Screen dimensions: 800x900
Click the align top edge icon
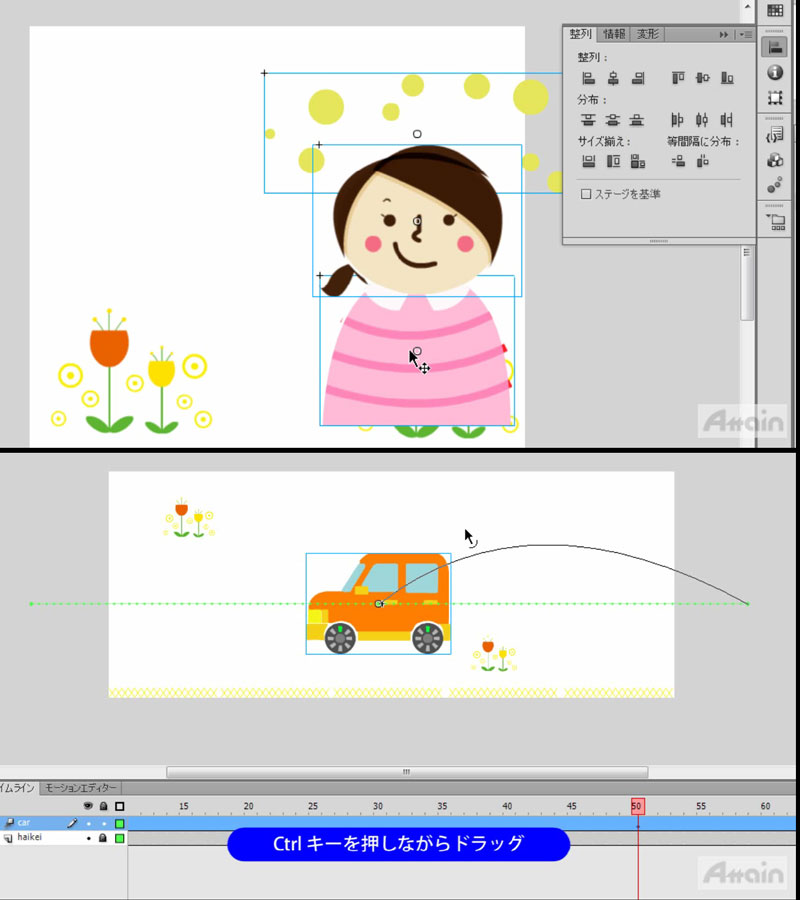678,78
